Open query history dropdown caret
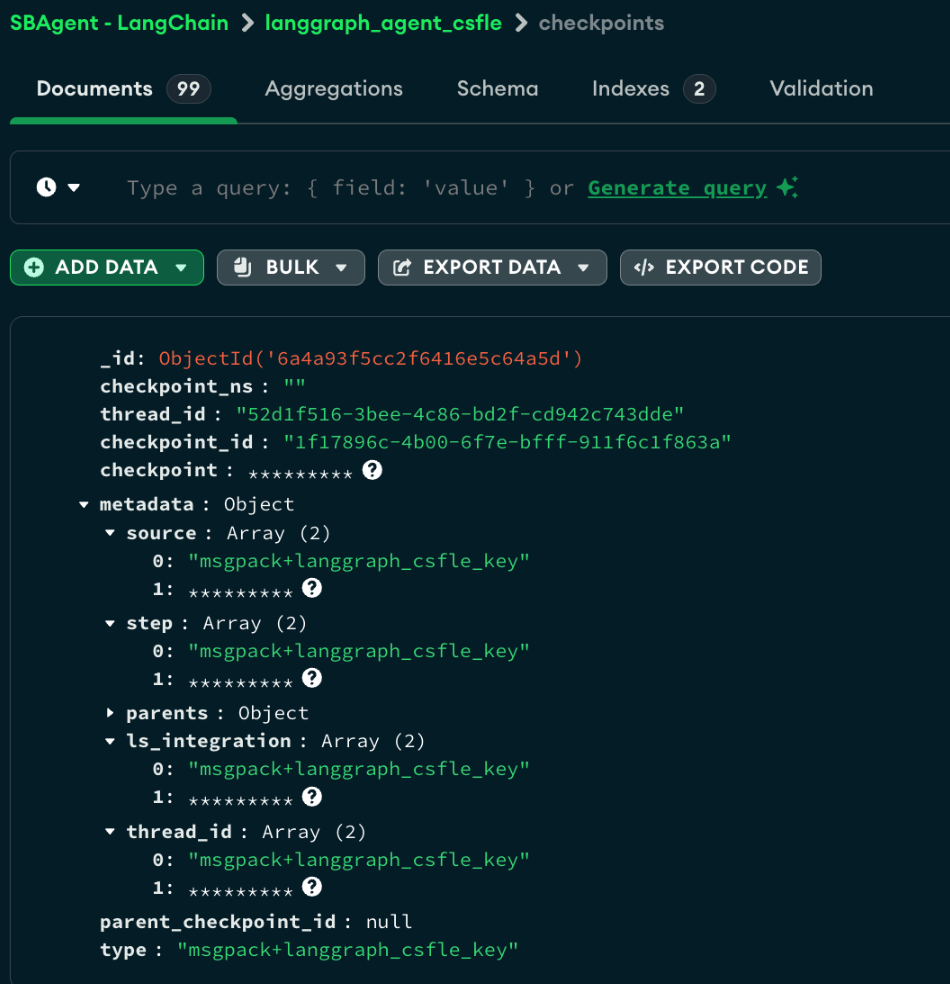This screenshot has height=984, width=950. pyautogui.click(x=74, y=188)
